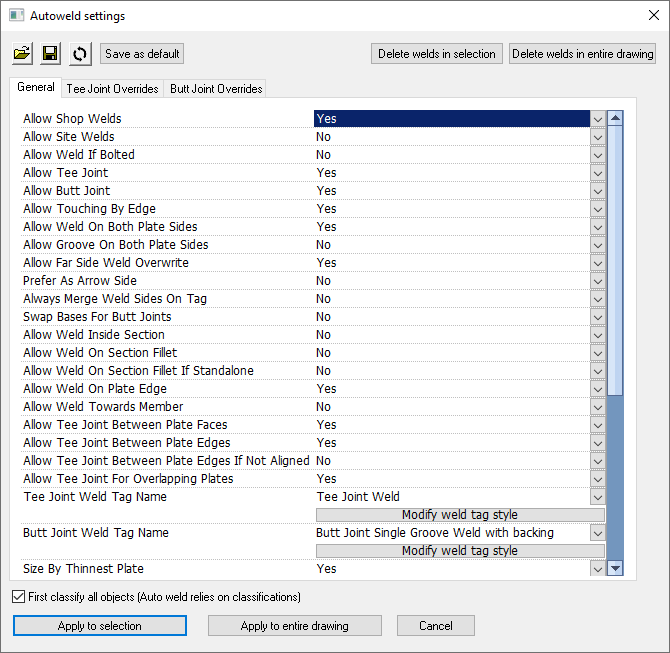Click the scrollbar down arrow in settings list
Image resolution: width=670 pixels, height=653 pixels.
(616, 568)
